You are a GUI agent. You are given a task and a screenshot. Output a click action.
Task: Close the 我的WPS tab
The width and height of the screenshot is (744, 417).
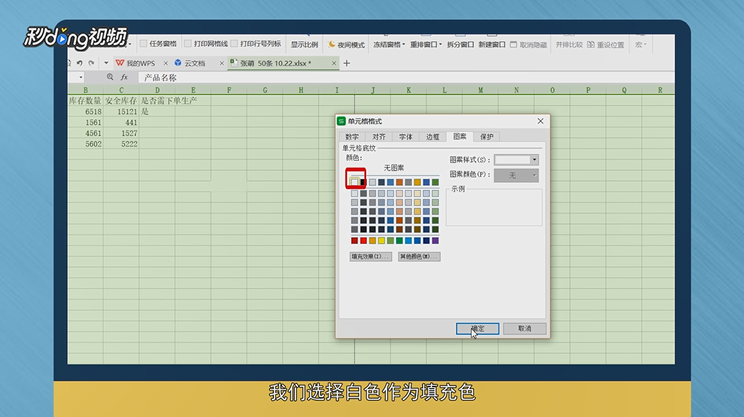pyautogui.click(x=166, y=63)
